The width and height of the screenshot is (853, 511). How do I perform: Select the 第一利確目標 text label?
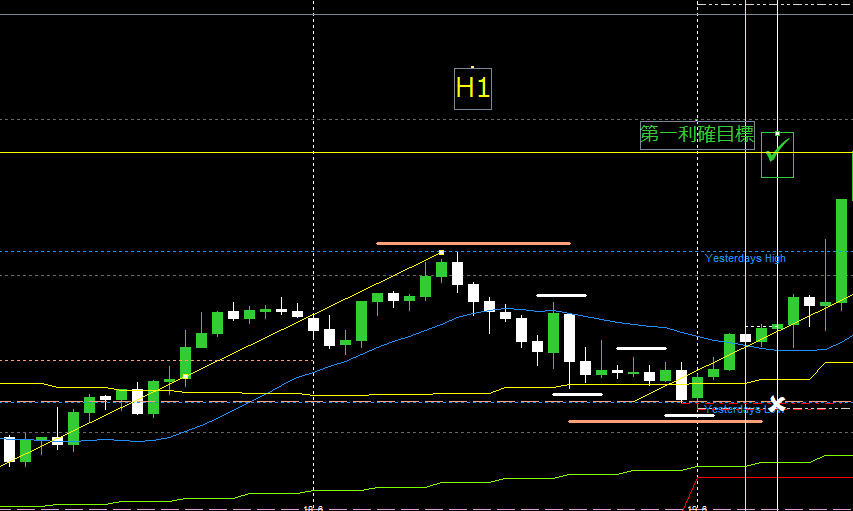click(x=697, y=135)
